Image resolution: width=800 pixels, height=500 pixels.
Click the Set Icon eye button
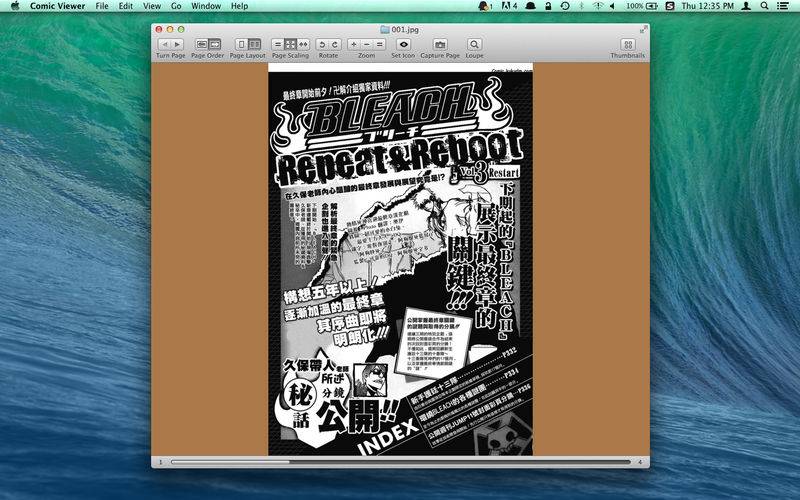click(403, 44)
